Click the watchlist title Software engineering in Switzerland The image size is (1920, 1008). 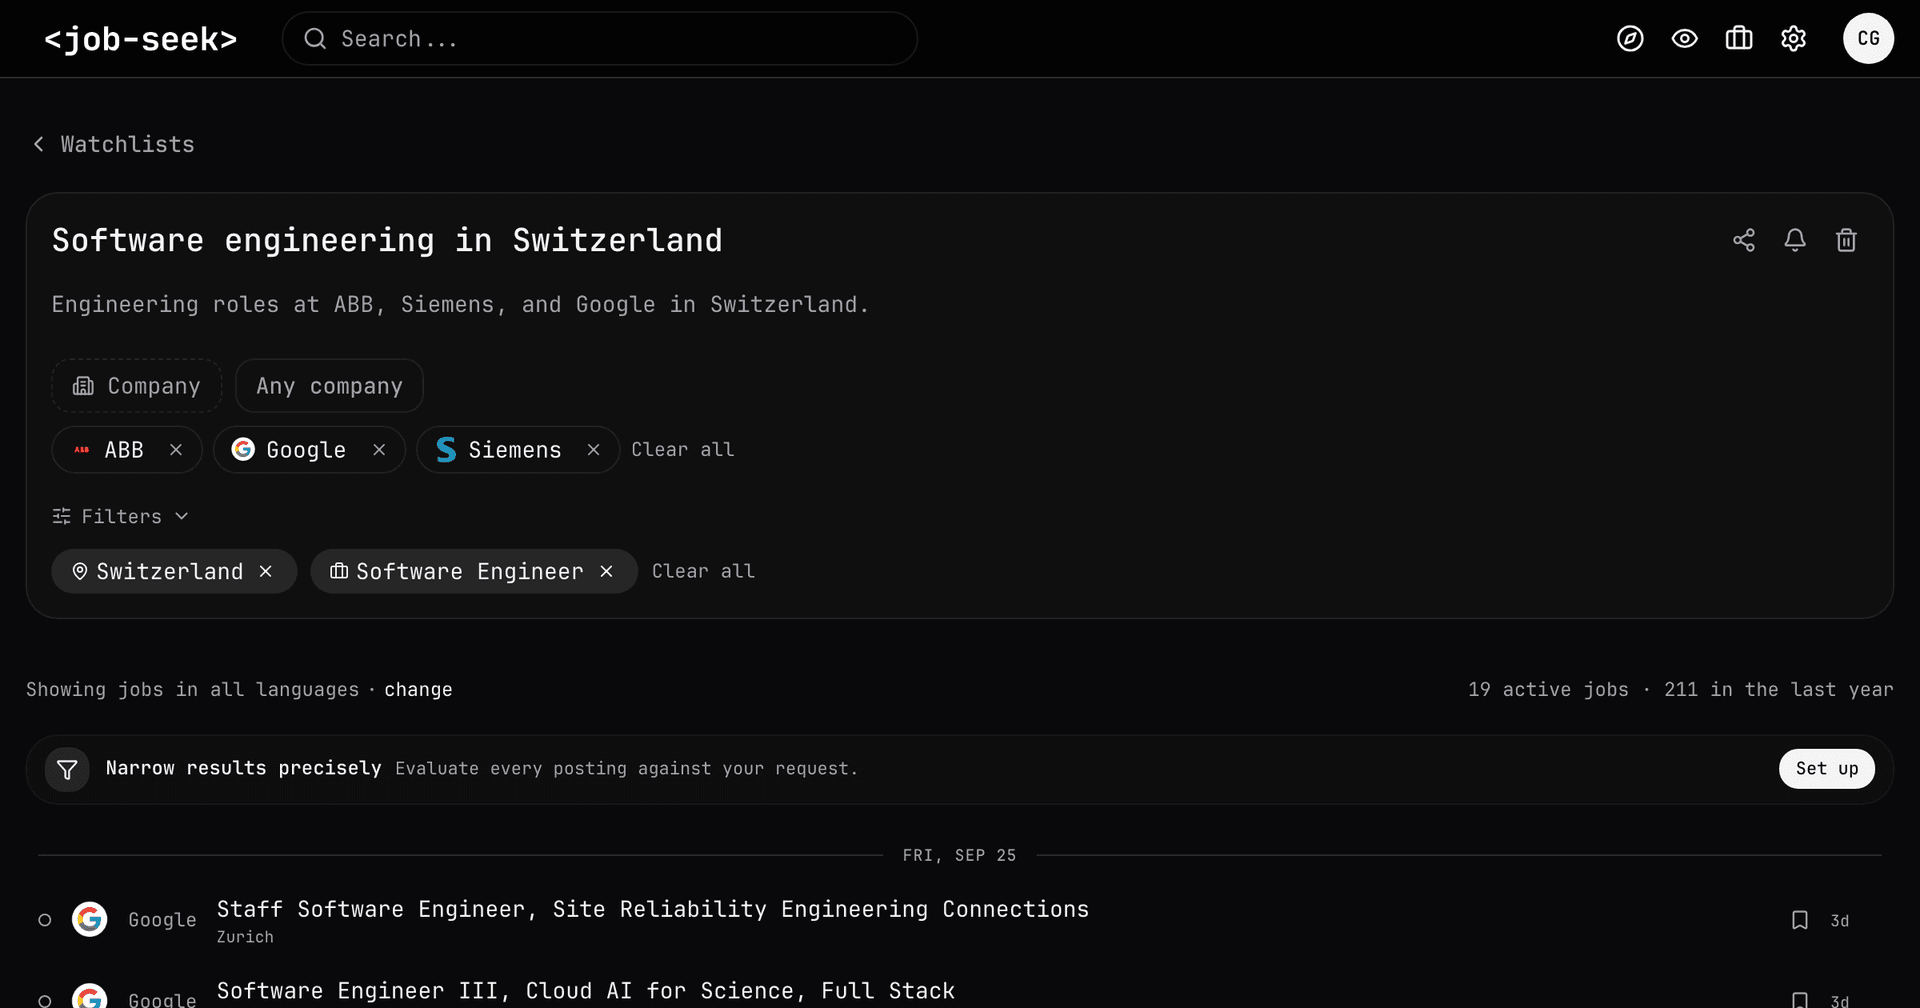(x=387, y=240)
